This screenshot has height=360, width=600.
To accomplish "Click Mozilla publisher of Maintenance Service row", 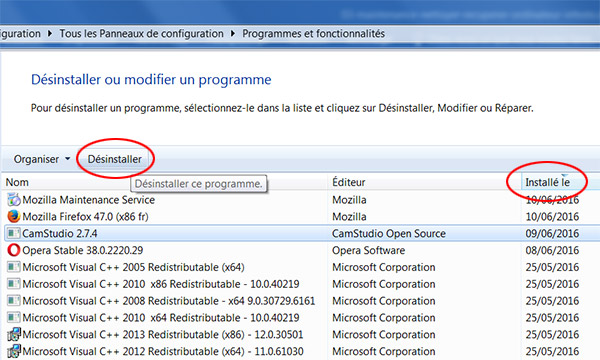I will tap(349, 200).
